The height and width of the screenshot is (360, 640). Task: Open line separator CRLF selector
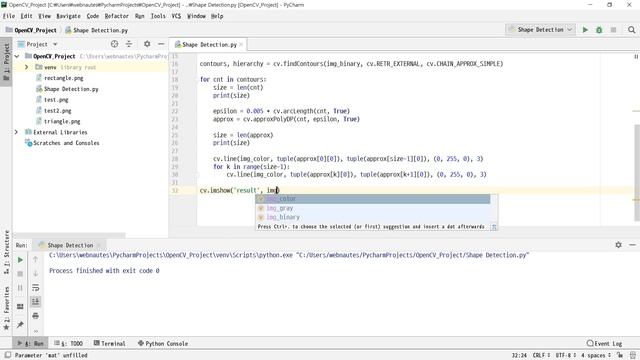541,356
